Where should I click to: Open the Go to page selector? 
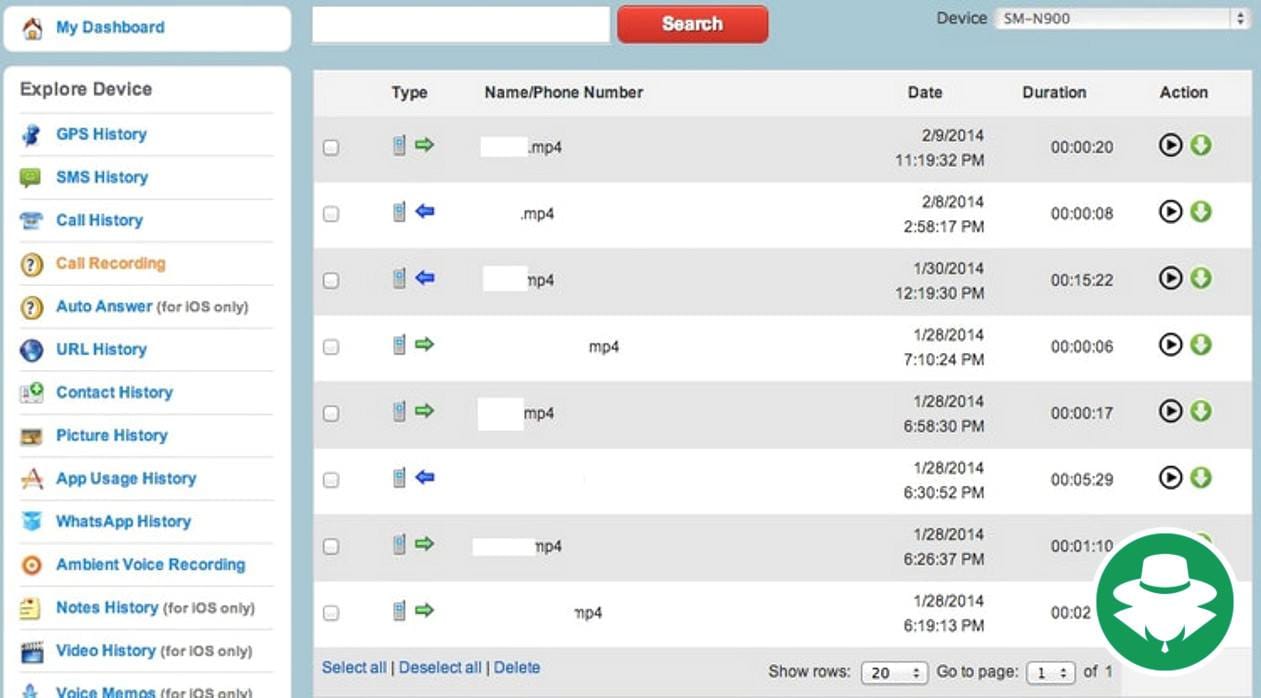click(1048, 672)
